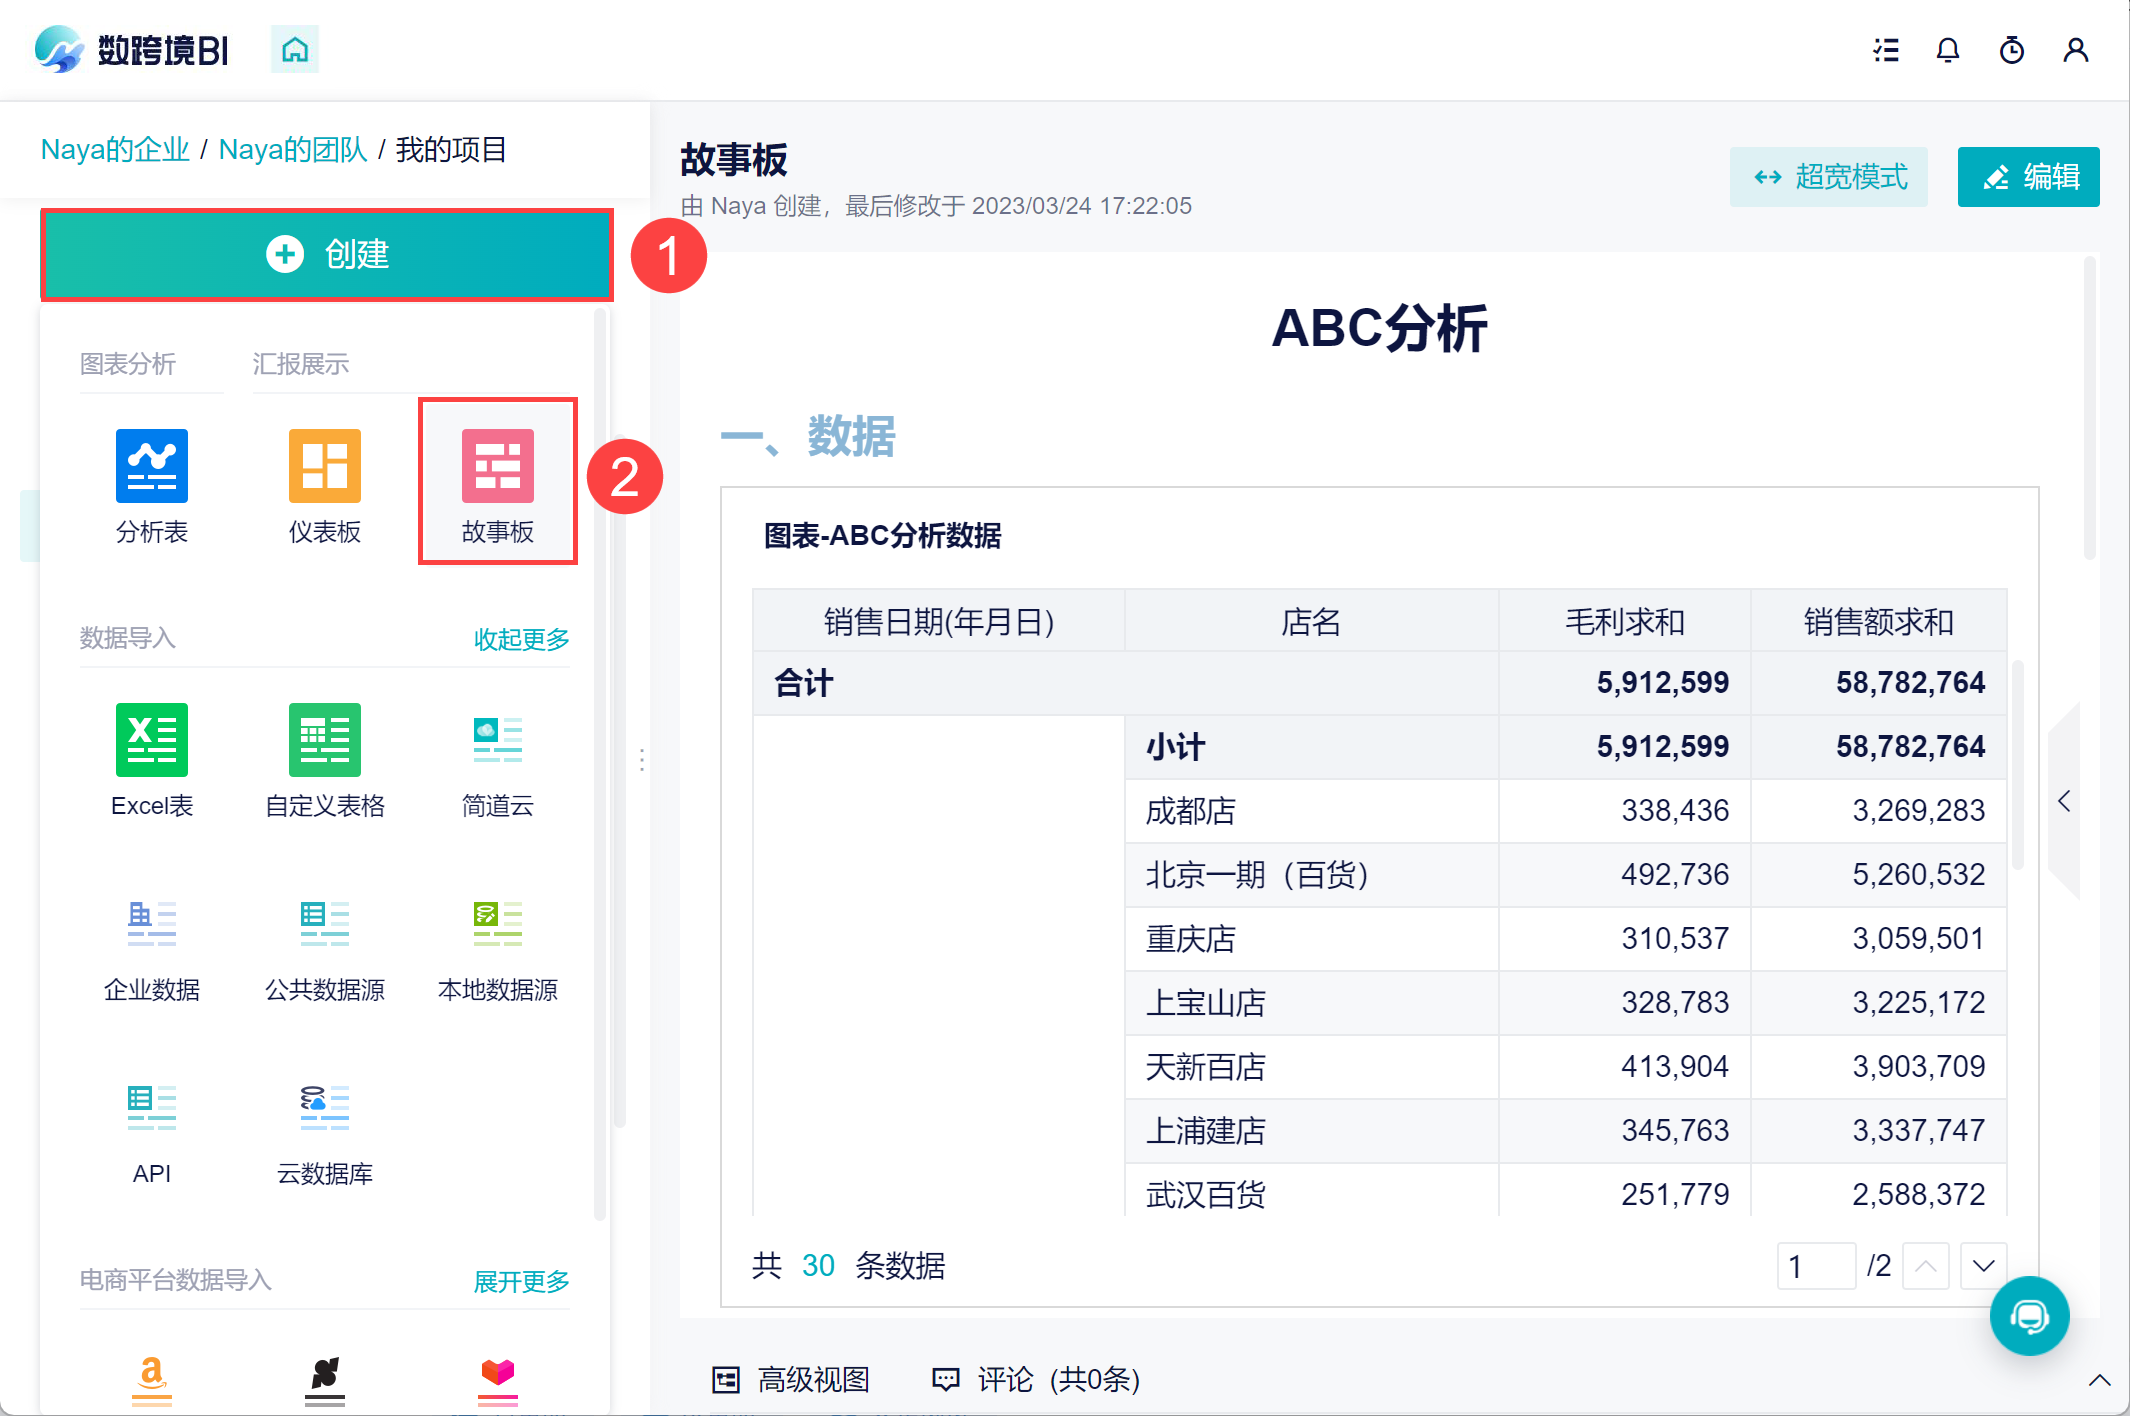Toggle 超宽模式 ultra-wide mode
The height and width of the screenshot is (1416, 2130).
pos(1829,177)
